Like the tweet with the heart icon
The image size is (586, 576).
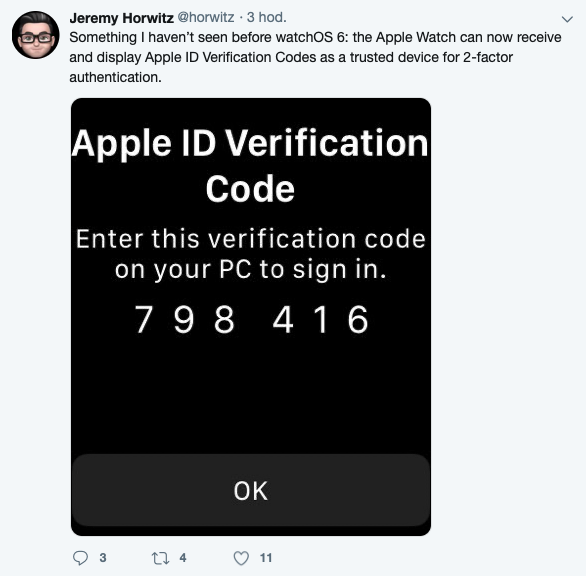coord(241,558)
